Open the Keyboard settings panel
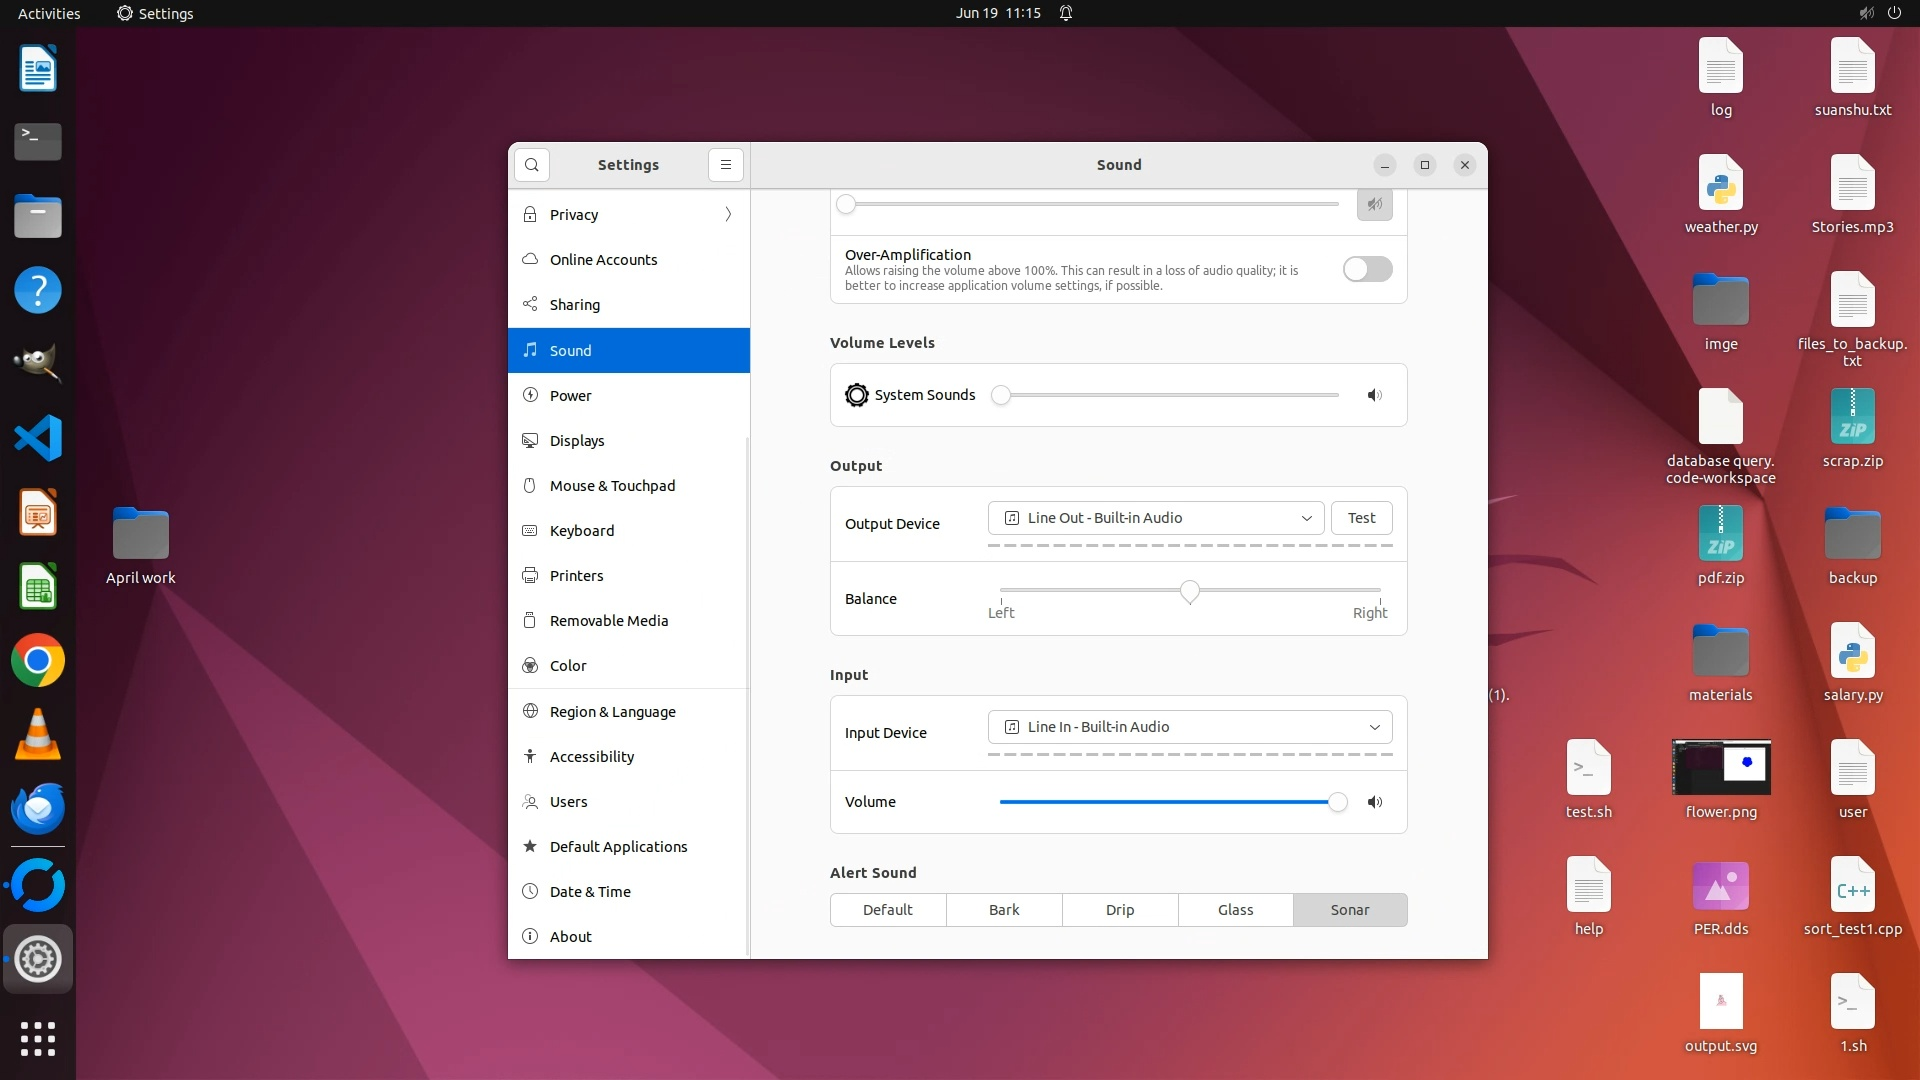This screenshot has height=1080, width=1920. coord(581,531)
